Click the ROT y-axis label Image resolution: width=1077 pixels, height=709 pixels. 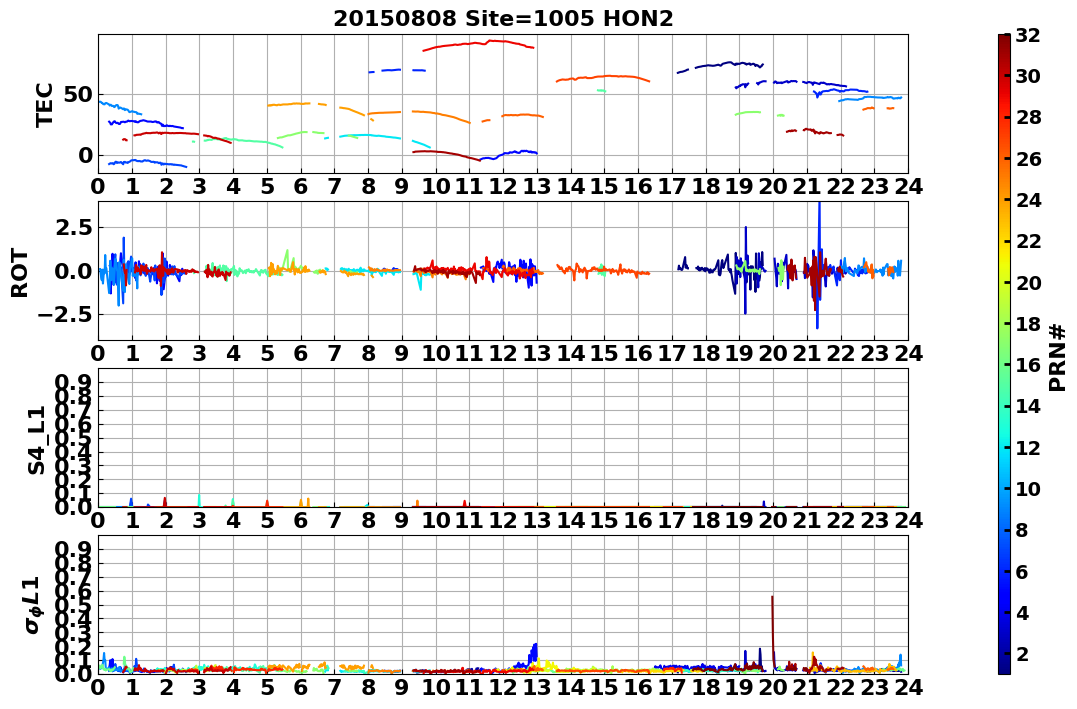(20, 273)
